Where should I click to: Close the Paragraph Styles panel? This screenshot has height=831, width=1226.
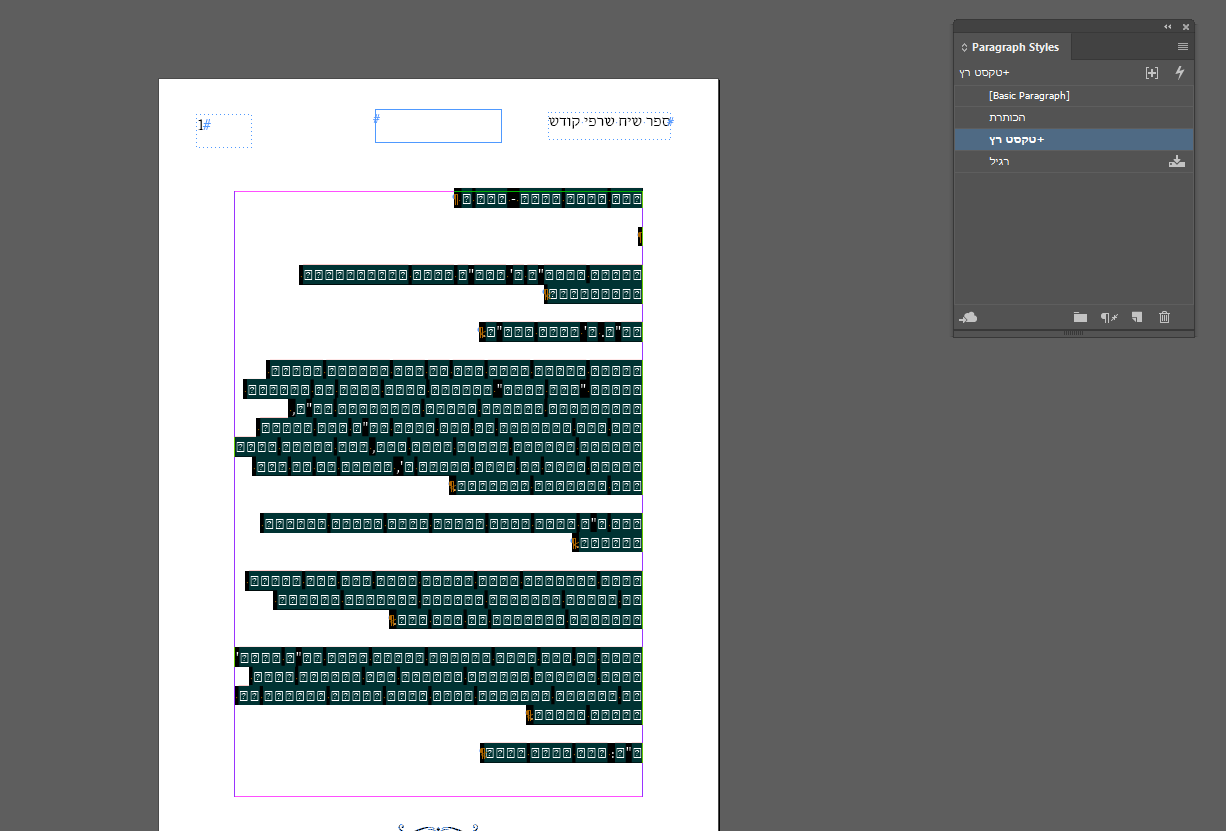(1186, 27)
